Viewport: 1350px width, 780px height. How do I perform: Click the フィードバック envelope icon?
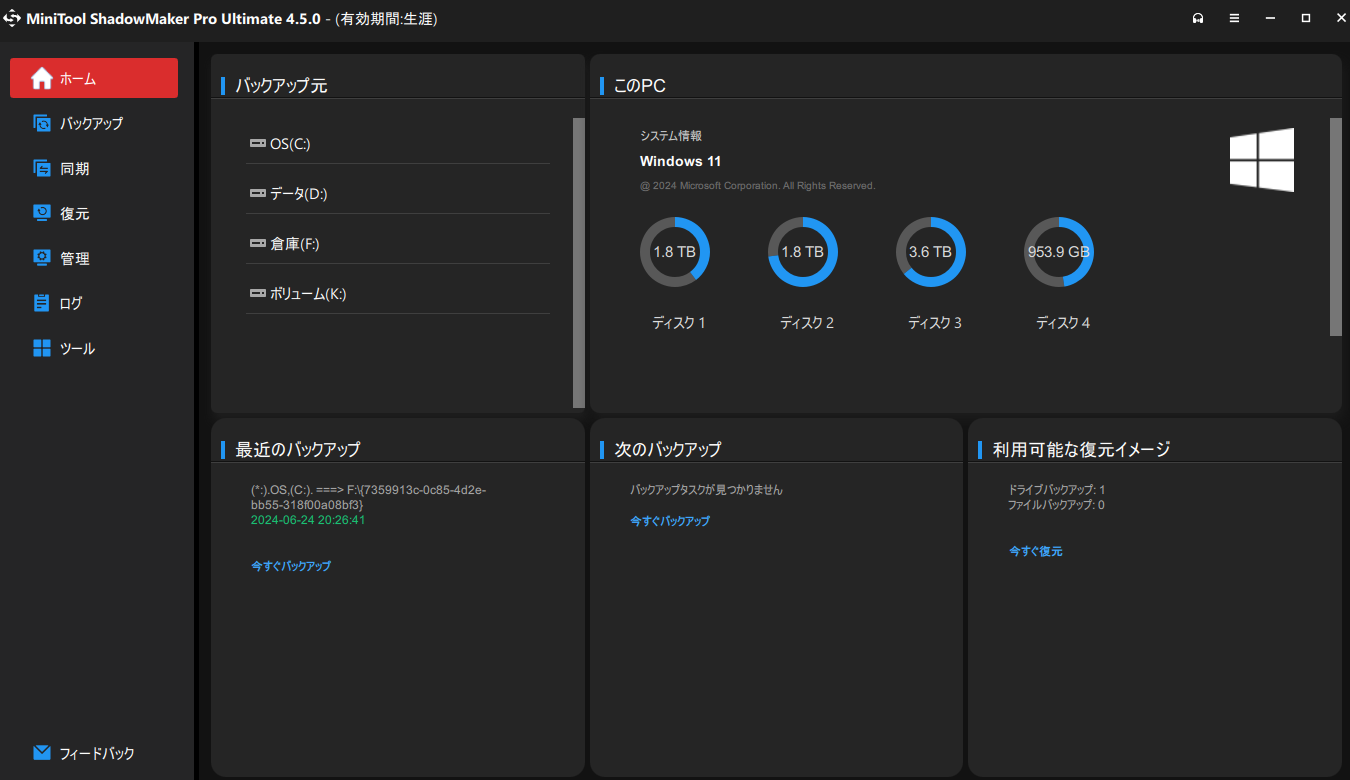tap(42, 753)
